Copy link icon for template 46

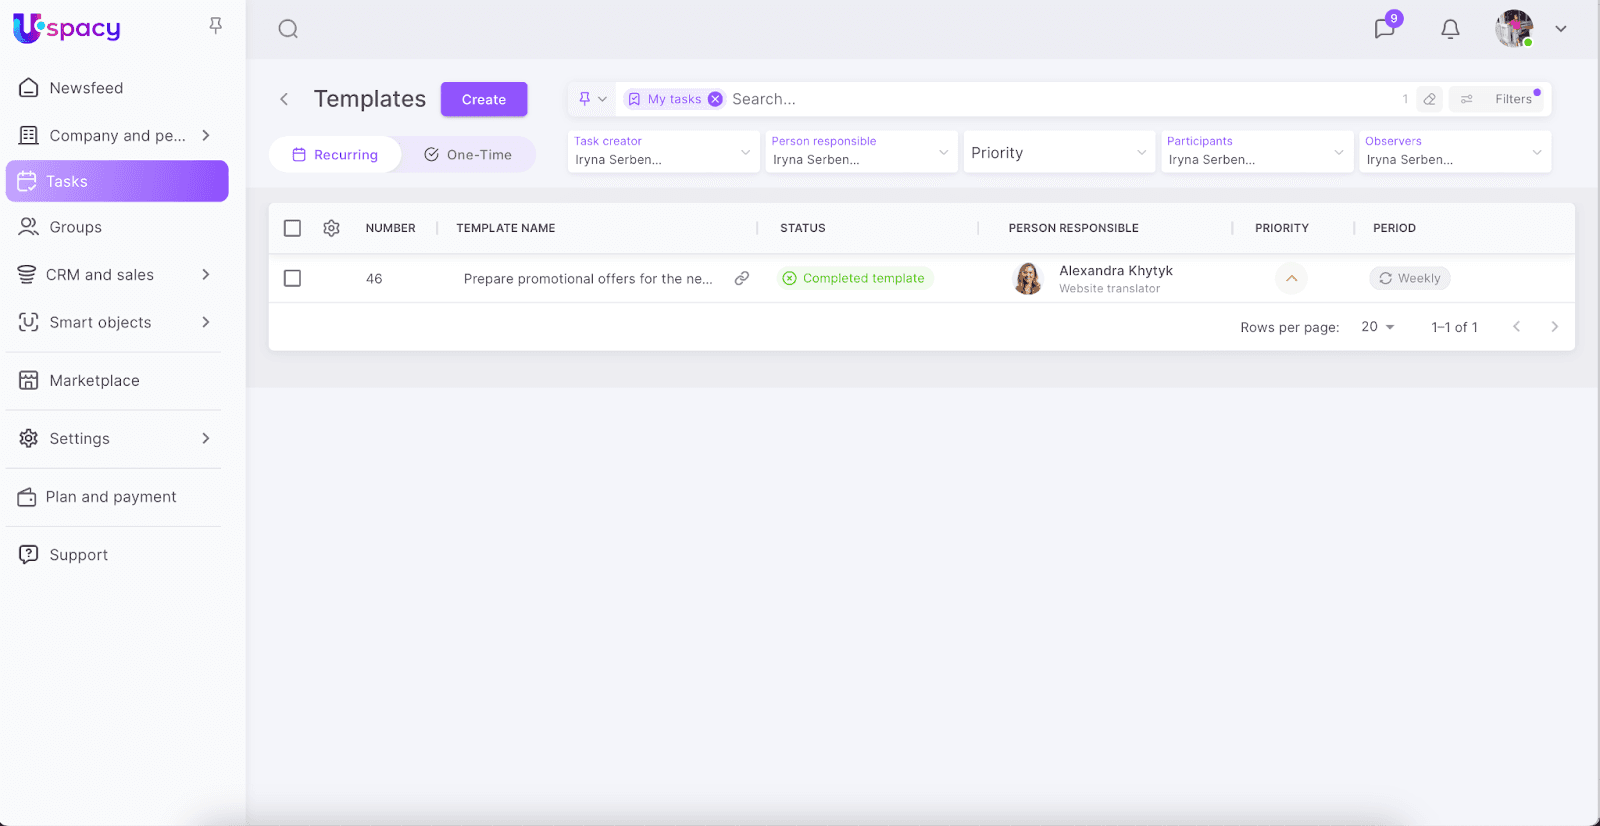[x=742, y=279]
